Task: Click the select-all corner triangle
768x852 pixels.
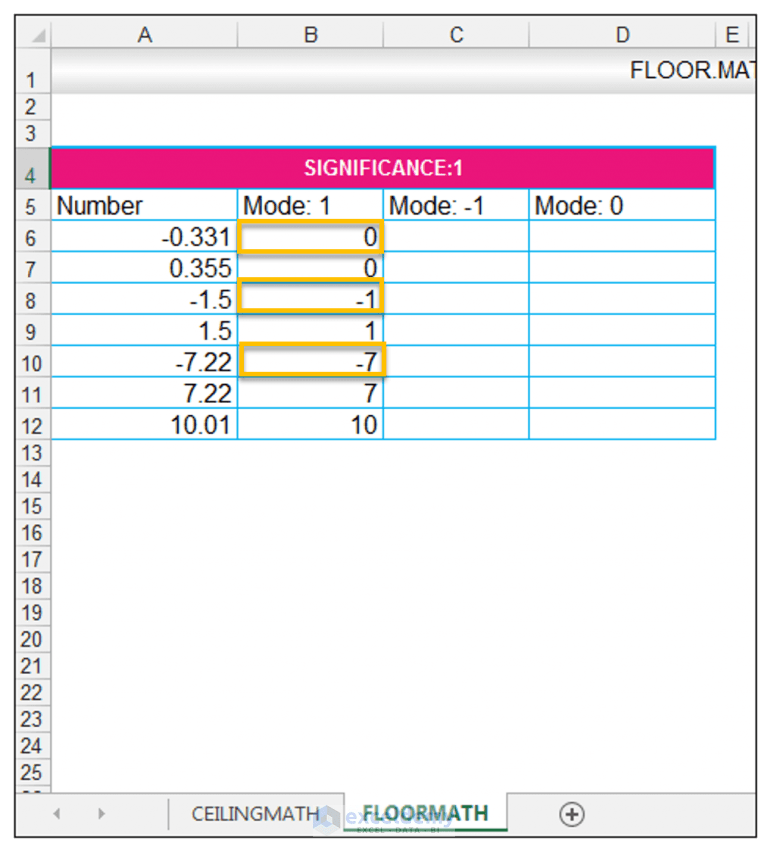Action: pyautogui.click(x=39, y=36)
